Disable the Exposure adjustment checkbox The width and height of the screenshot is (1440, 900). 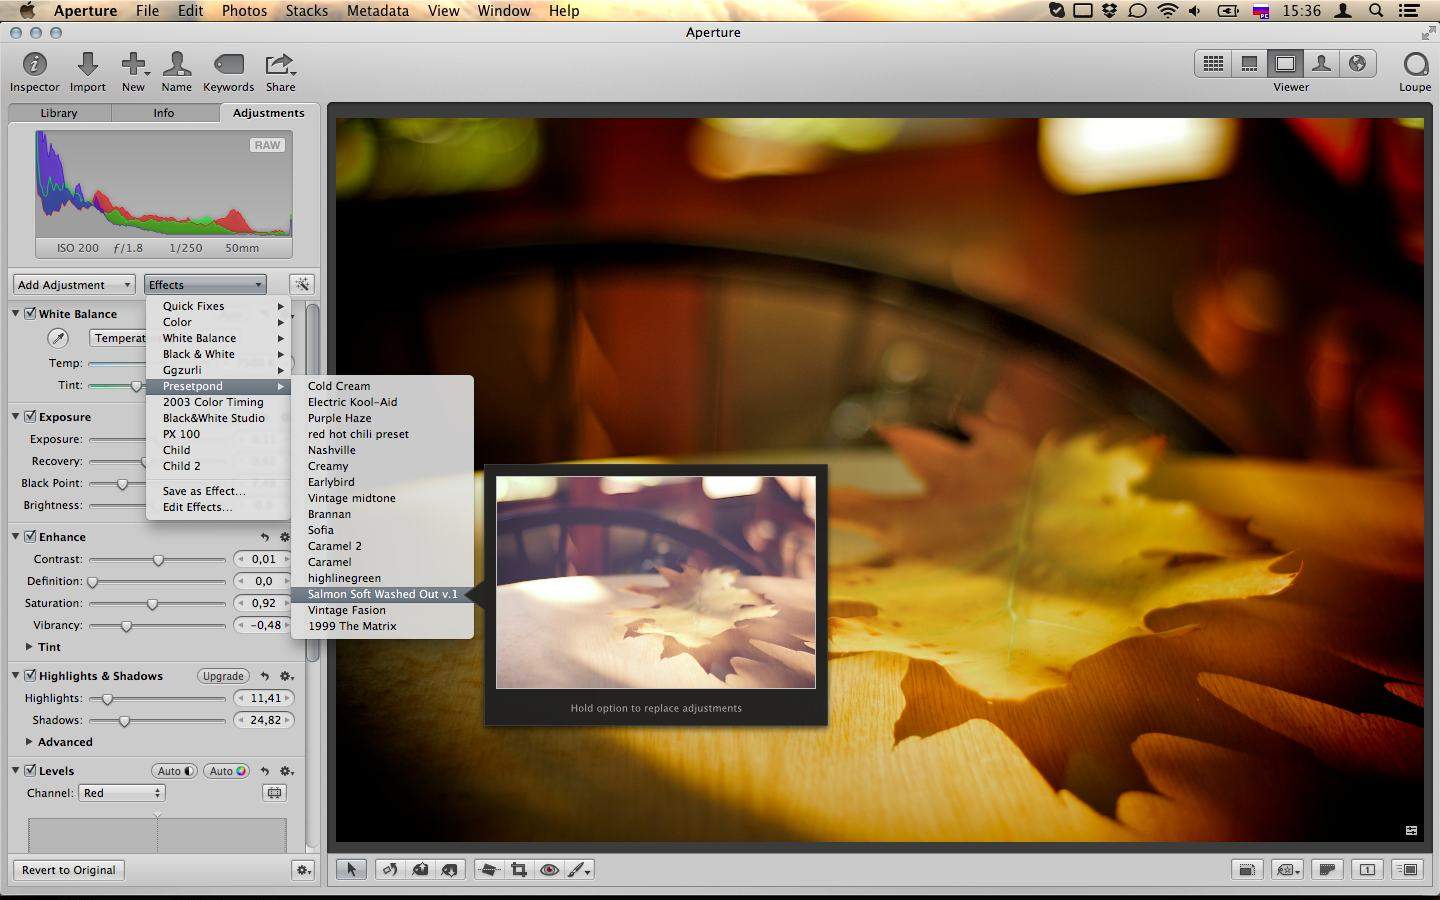(x=30, y=416)
